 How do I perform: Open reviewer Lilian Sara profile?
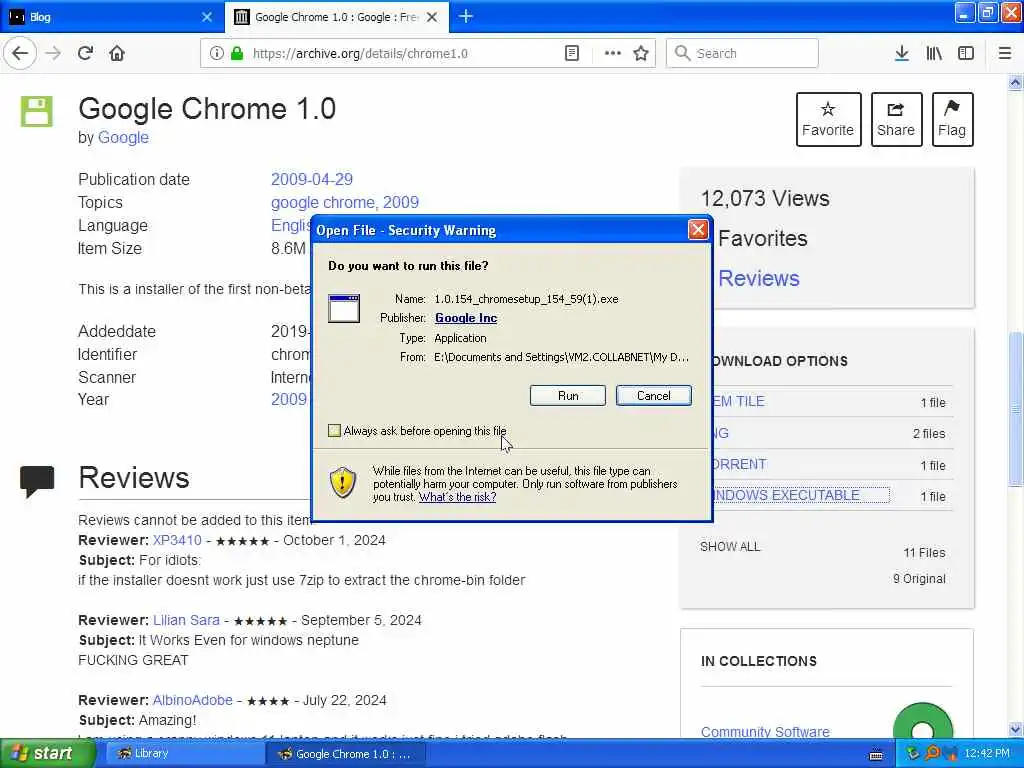pos(186,620)
